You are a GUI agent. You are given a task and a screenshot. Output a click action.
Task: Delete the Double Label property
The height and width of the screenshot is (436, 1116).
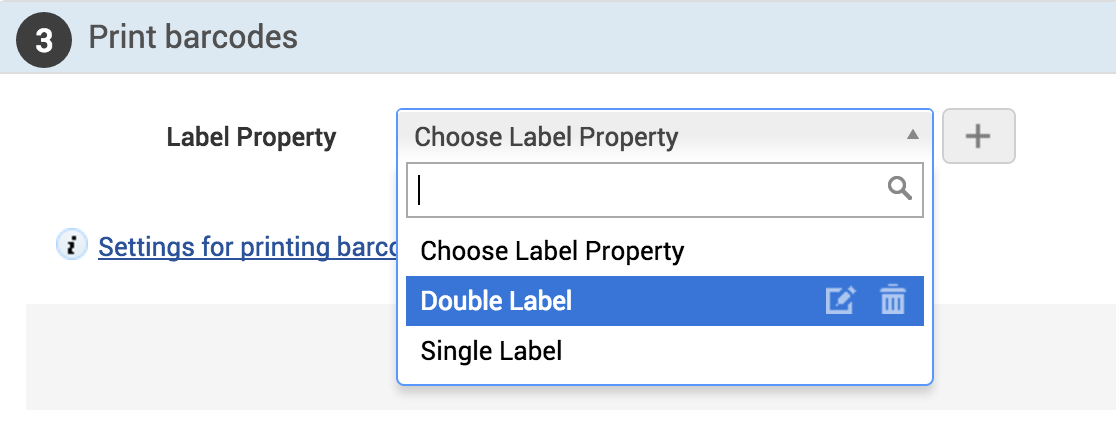pyautogui.click(x=892, y=301)
